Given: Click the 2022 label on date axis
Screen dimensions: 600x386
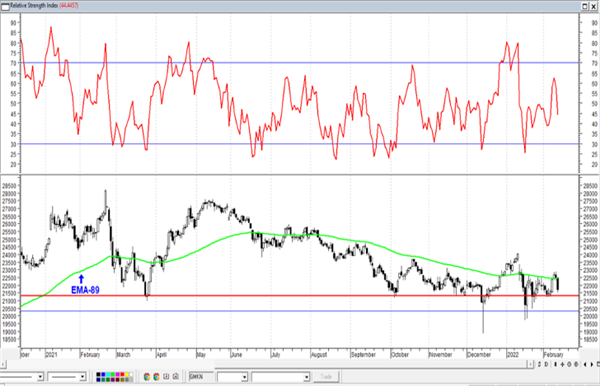Looking at the screenshot, I should coord(513,355).
